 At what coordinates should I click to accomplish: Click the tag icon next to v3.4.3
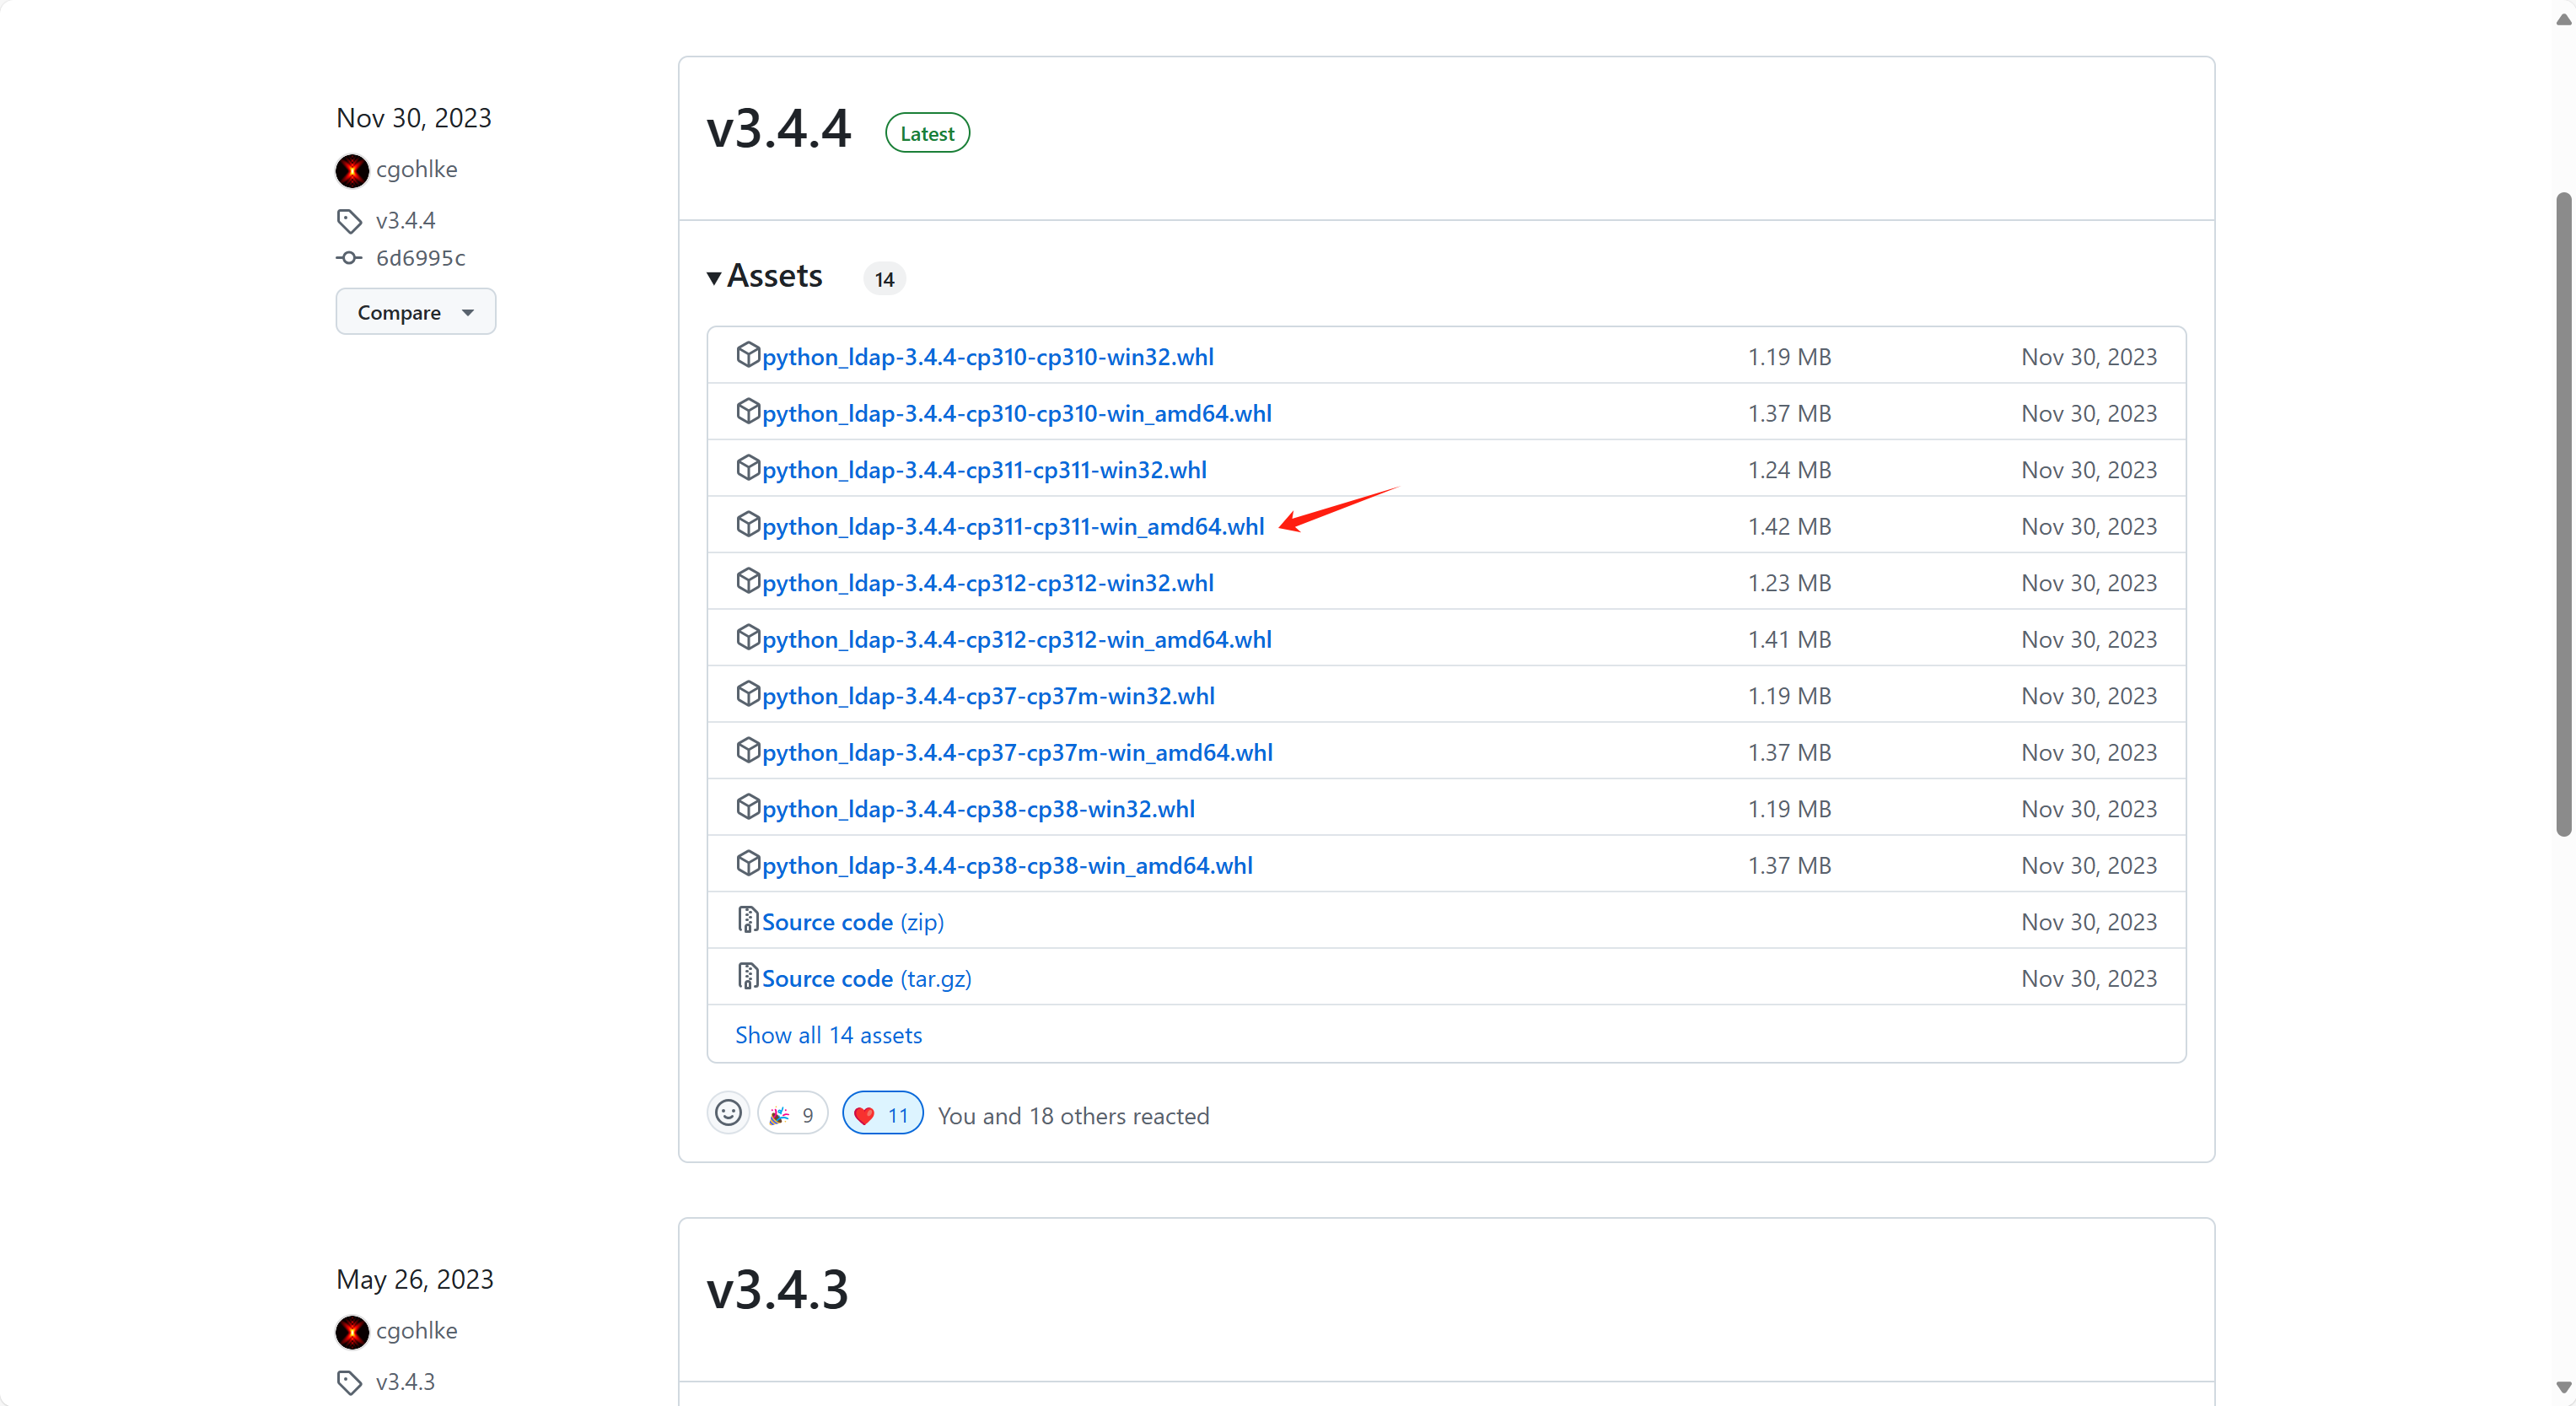(349, 1382)
